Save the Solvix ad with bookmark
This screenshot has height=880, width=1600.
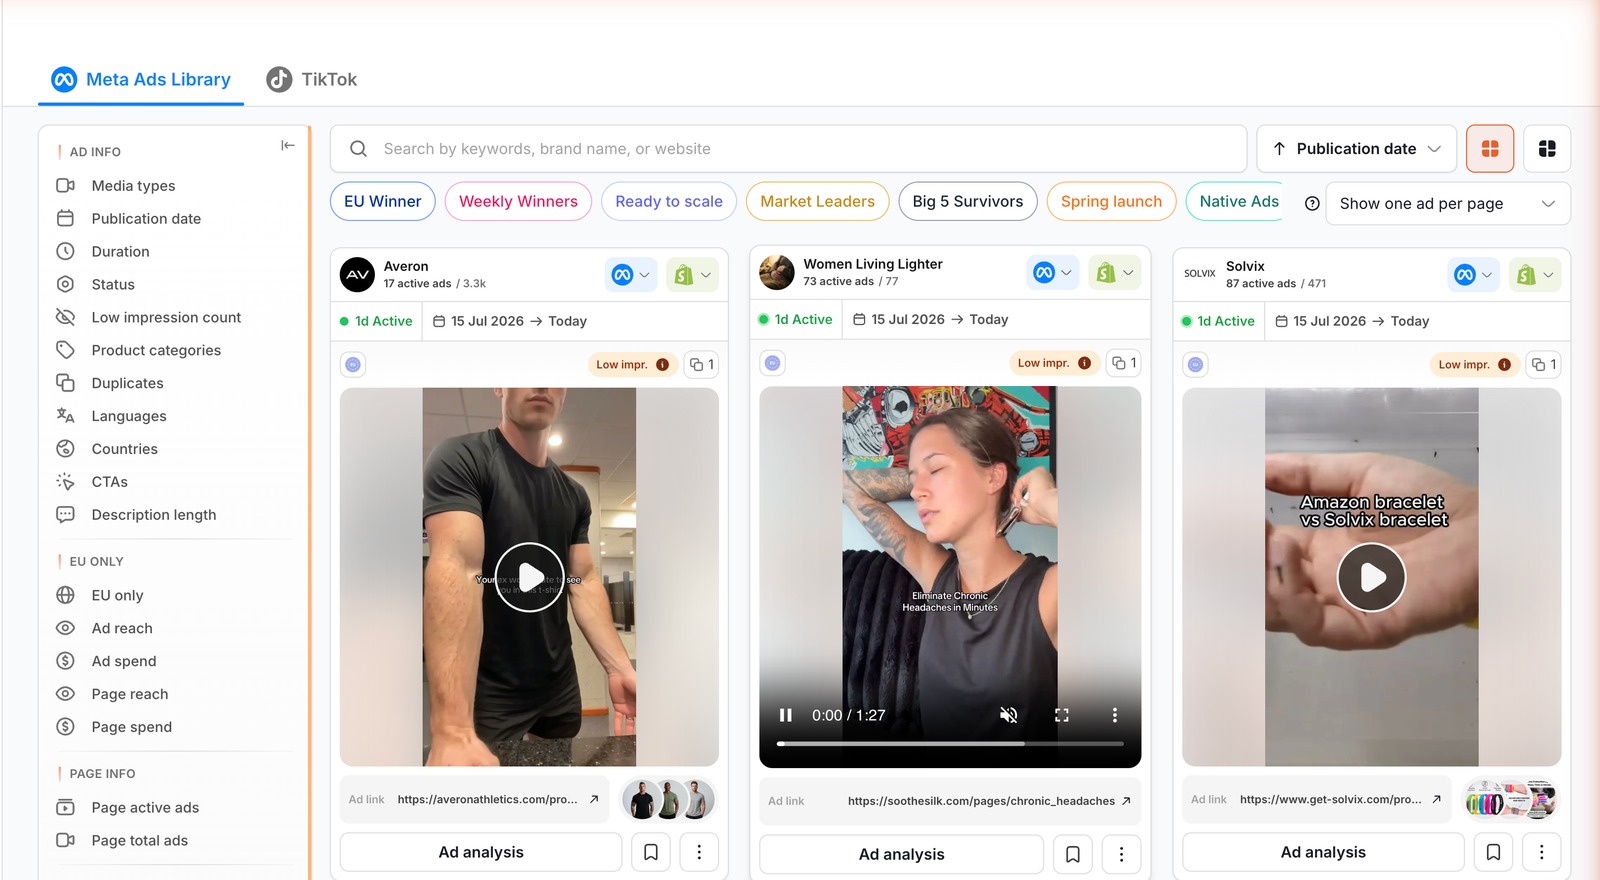[x=1493, y=852]
